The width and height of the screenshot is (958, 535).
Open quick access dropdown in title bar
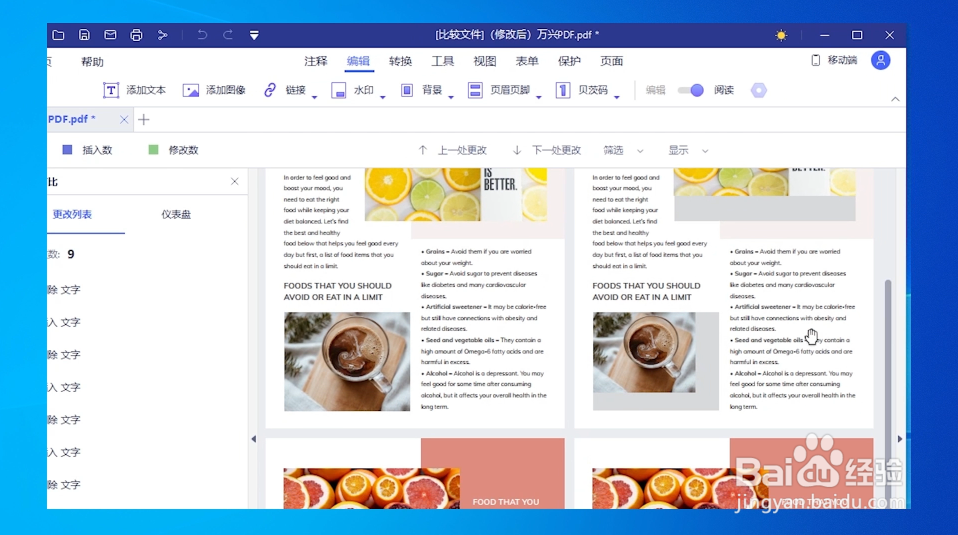(254, 35)
